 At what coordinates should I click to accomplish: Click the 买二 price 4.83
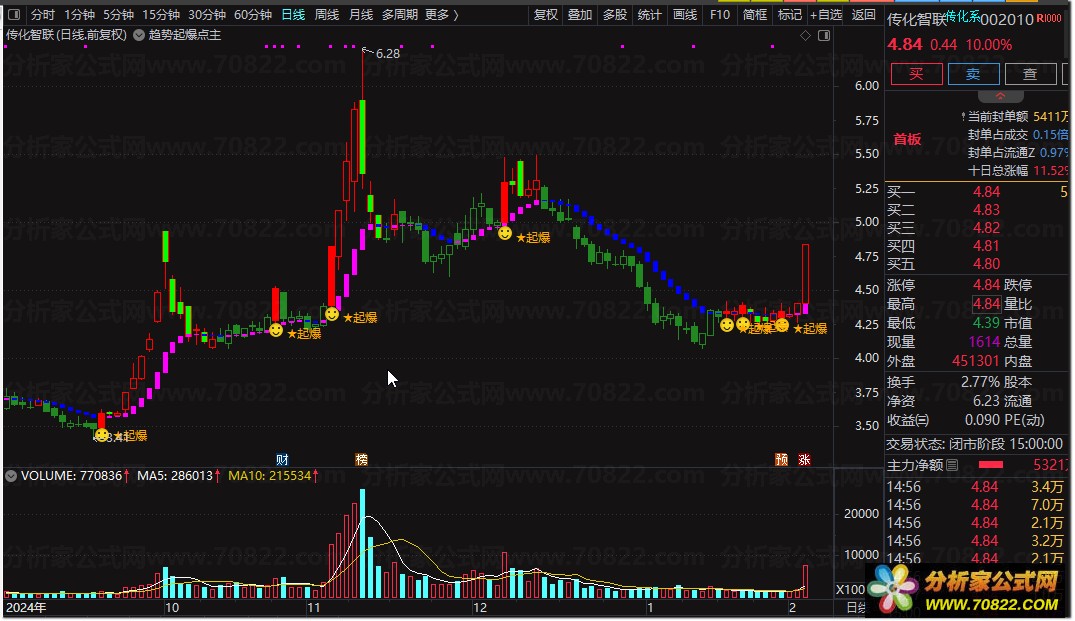point(986,210)
